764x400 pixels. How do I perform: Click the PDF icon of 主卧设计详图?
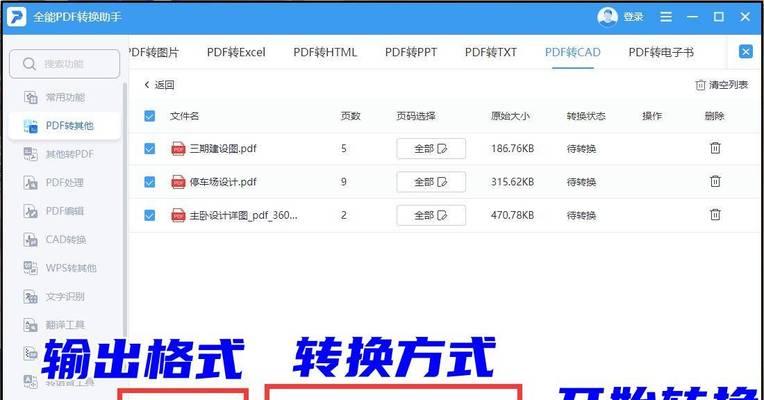[178, 215]
